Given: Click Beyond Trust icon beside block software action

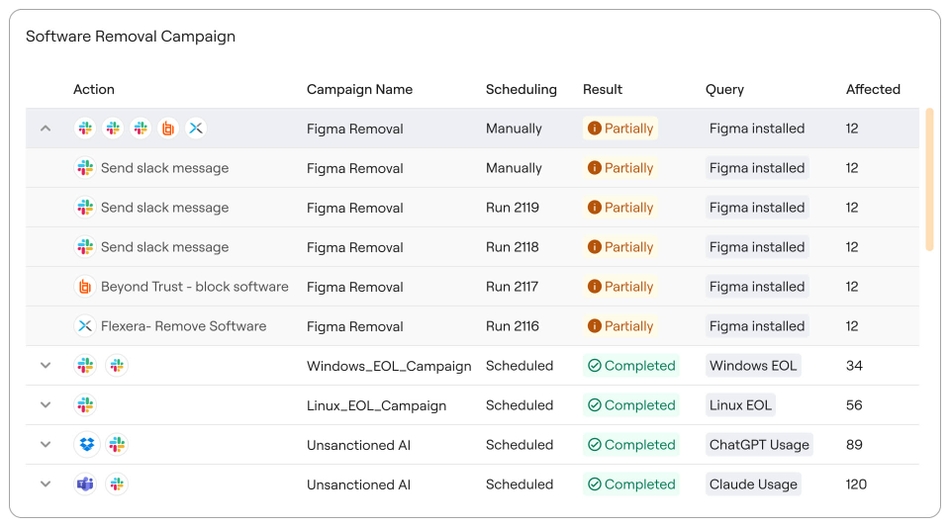Looking at the screenshot, I should pyautogui.click(x=85, y=287).
